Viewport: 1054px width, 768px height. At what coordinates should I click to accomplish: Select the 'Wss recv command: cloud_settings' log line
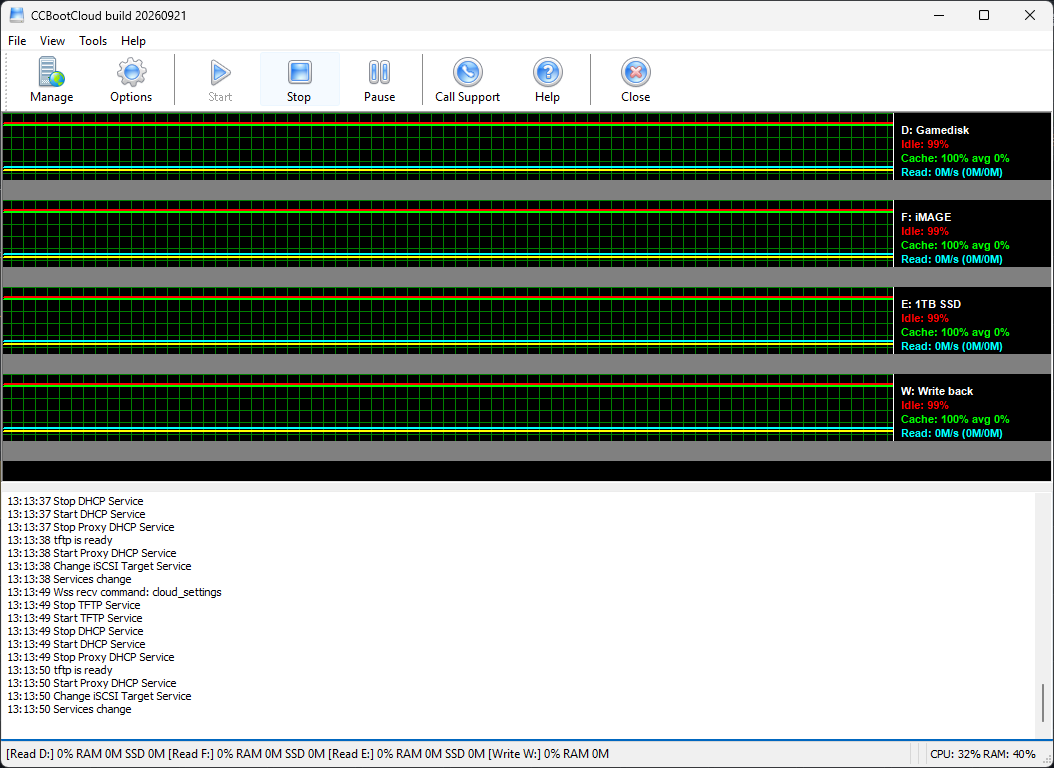pyautogui.click(x=114, y=592)
